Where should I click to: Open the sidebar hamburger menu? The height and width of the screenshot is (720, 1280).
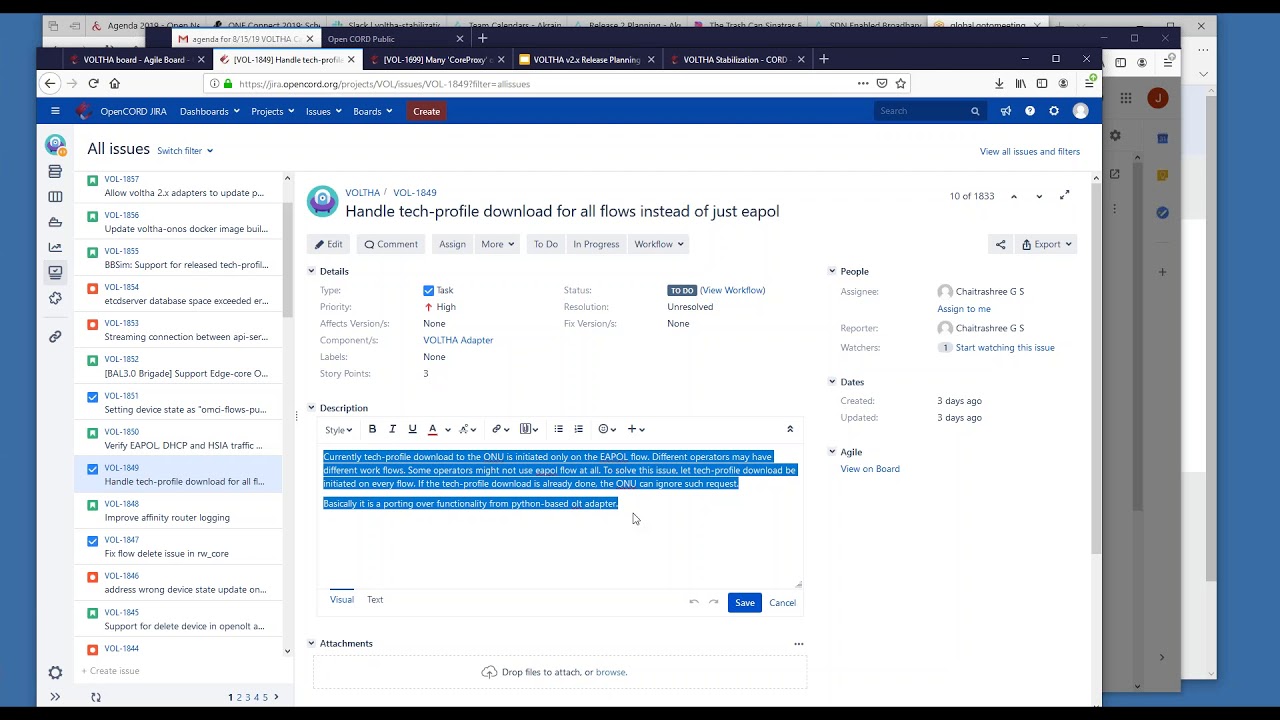pyautogui.click(x=55, y=111)
